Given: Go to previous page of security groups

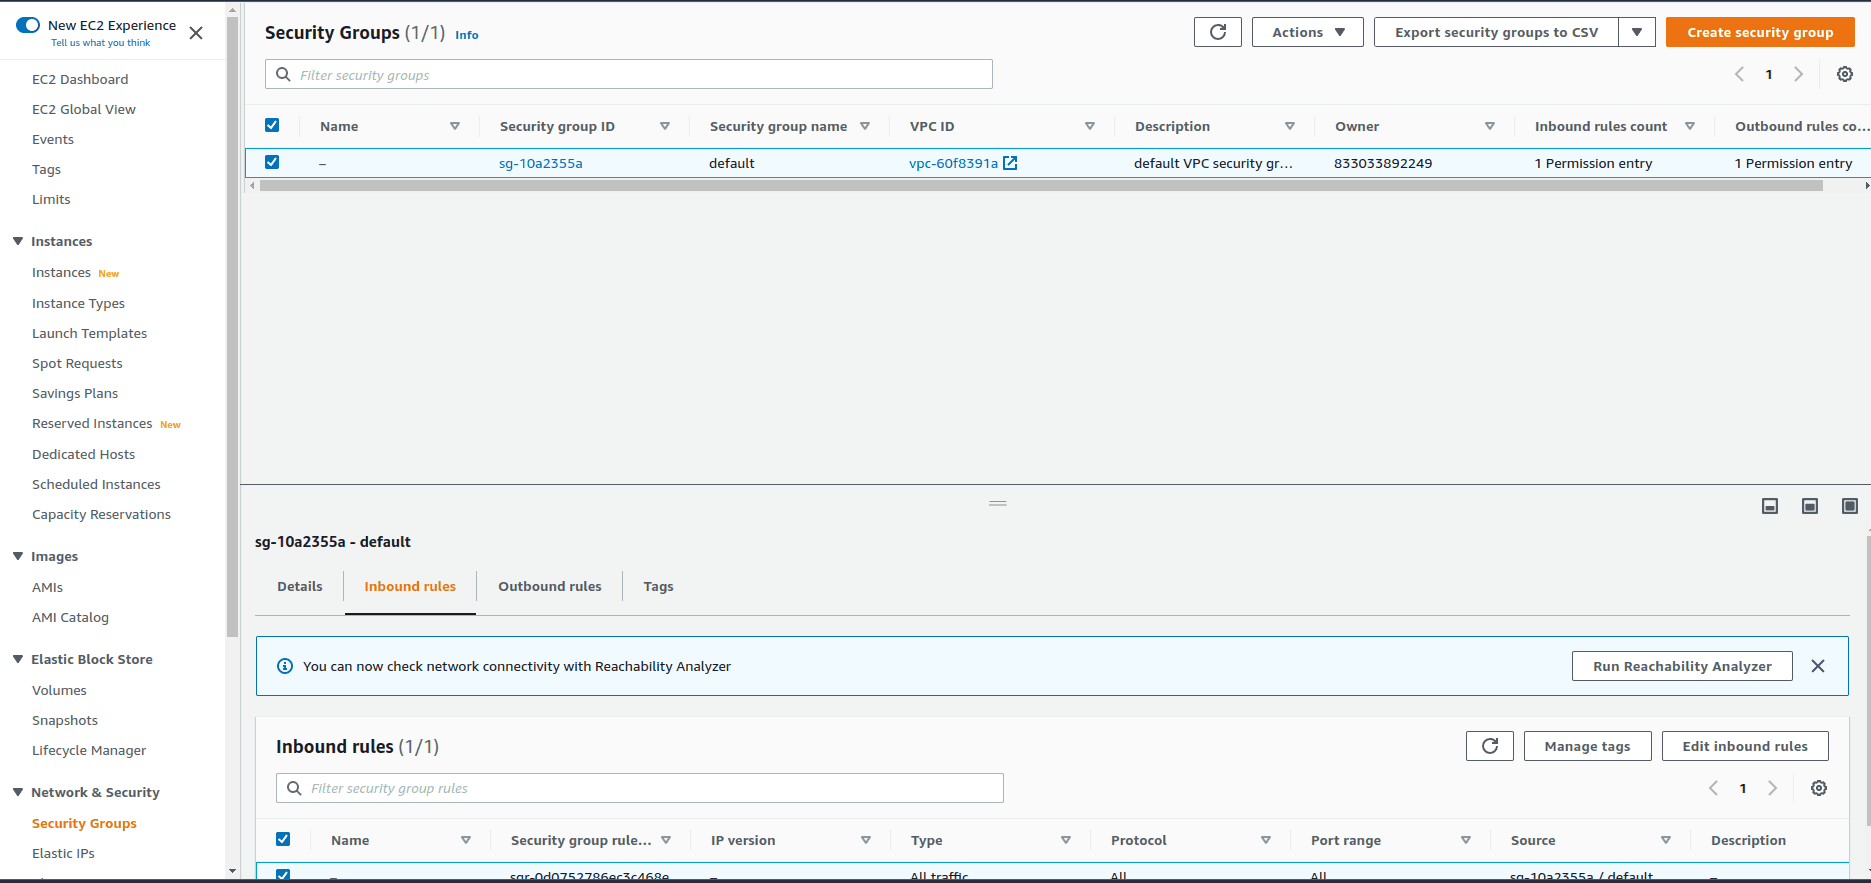Looking at the screenshot, I should pyautogui.click(x=1739, y=74).
